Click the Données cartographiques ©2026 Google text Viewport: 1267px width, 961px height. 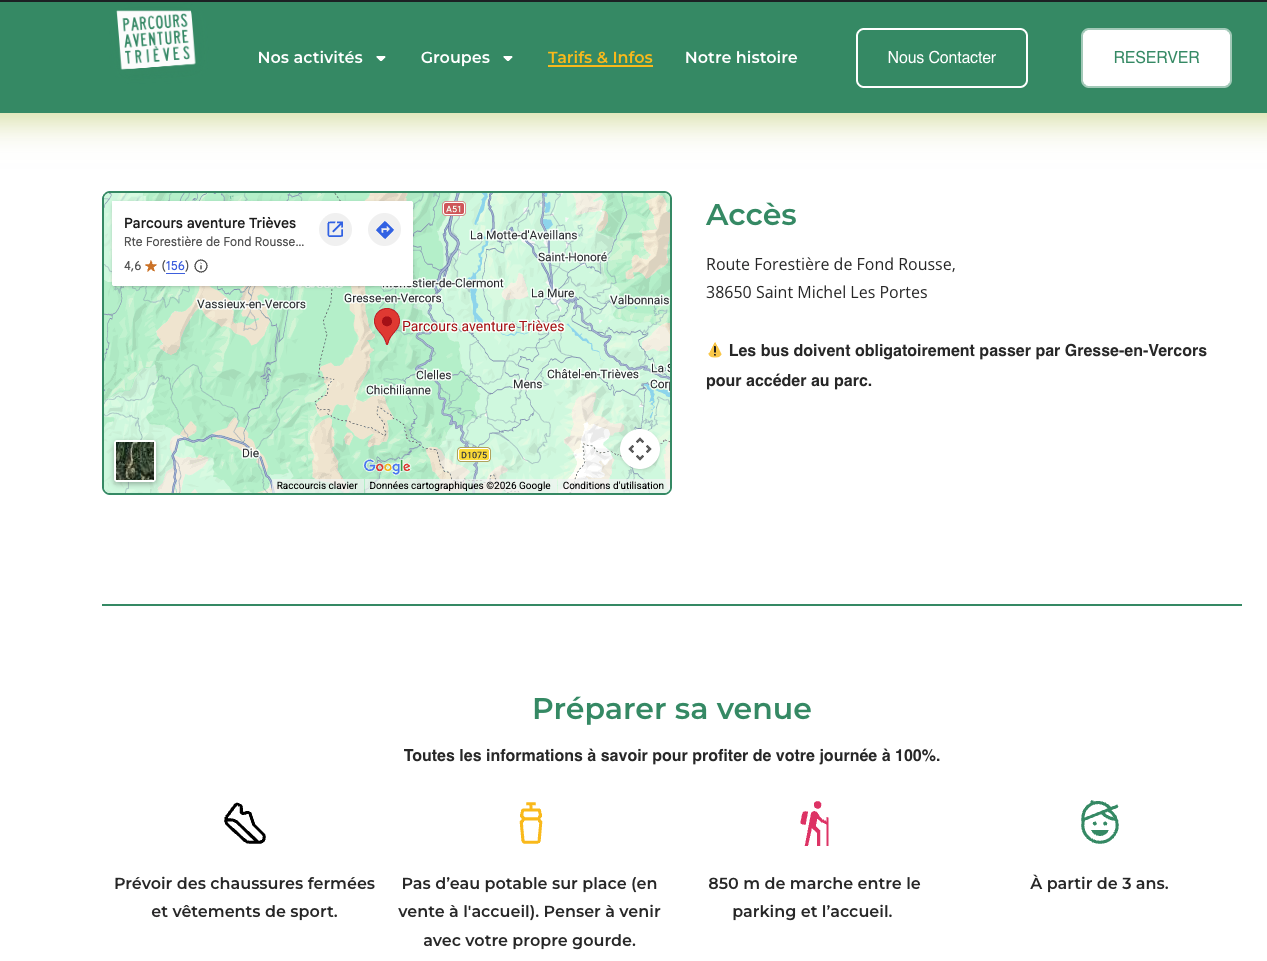(x=460, y=486)
